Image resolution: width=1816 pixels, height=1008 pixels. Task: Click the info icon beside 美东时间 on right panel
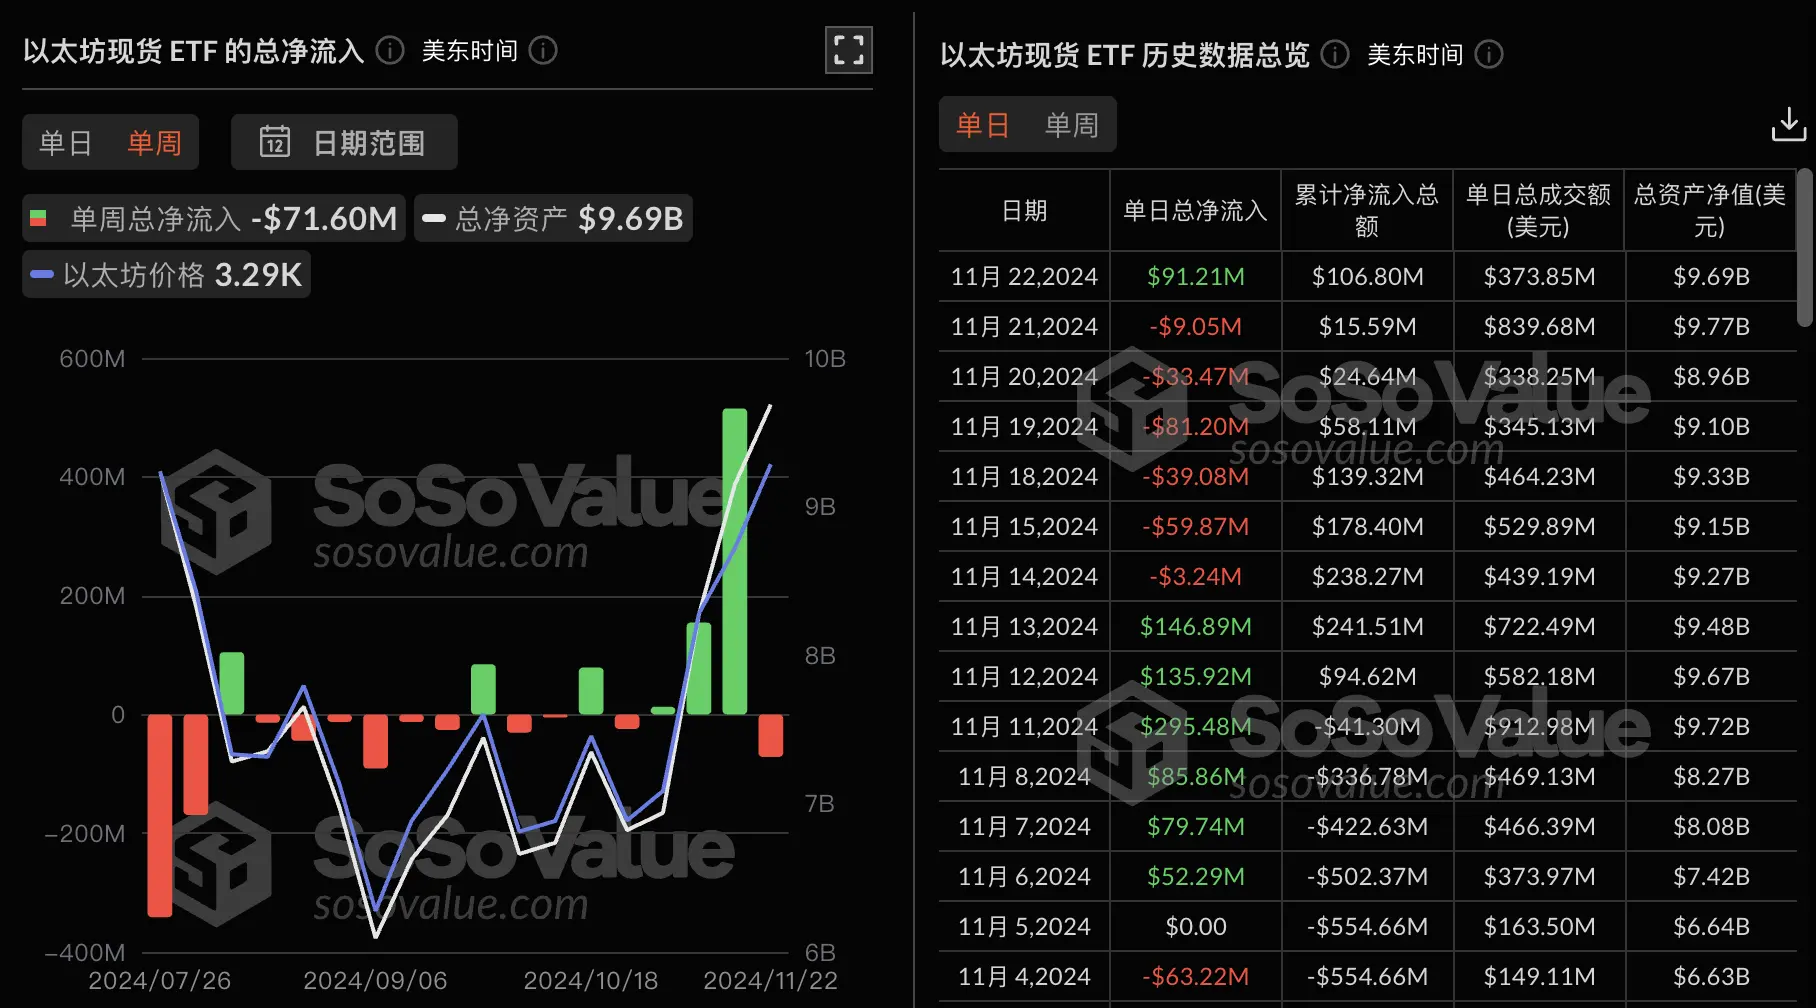1490,55
